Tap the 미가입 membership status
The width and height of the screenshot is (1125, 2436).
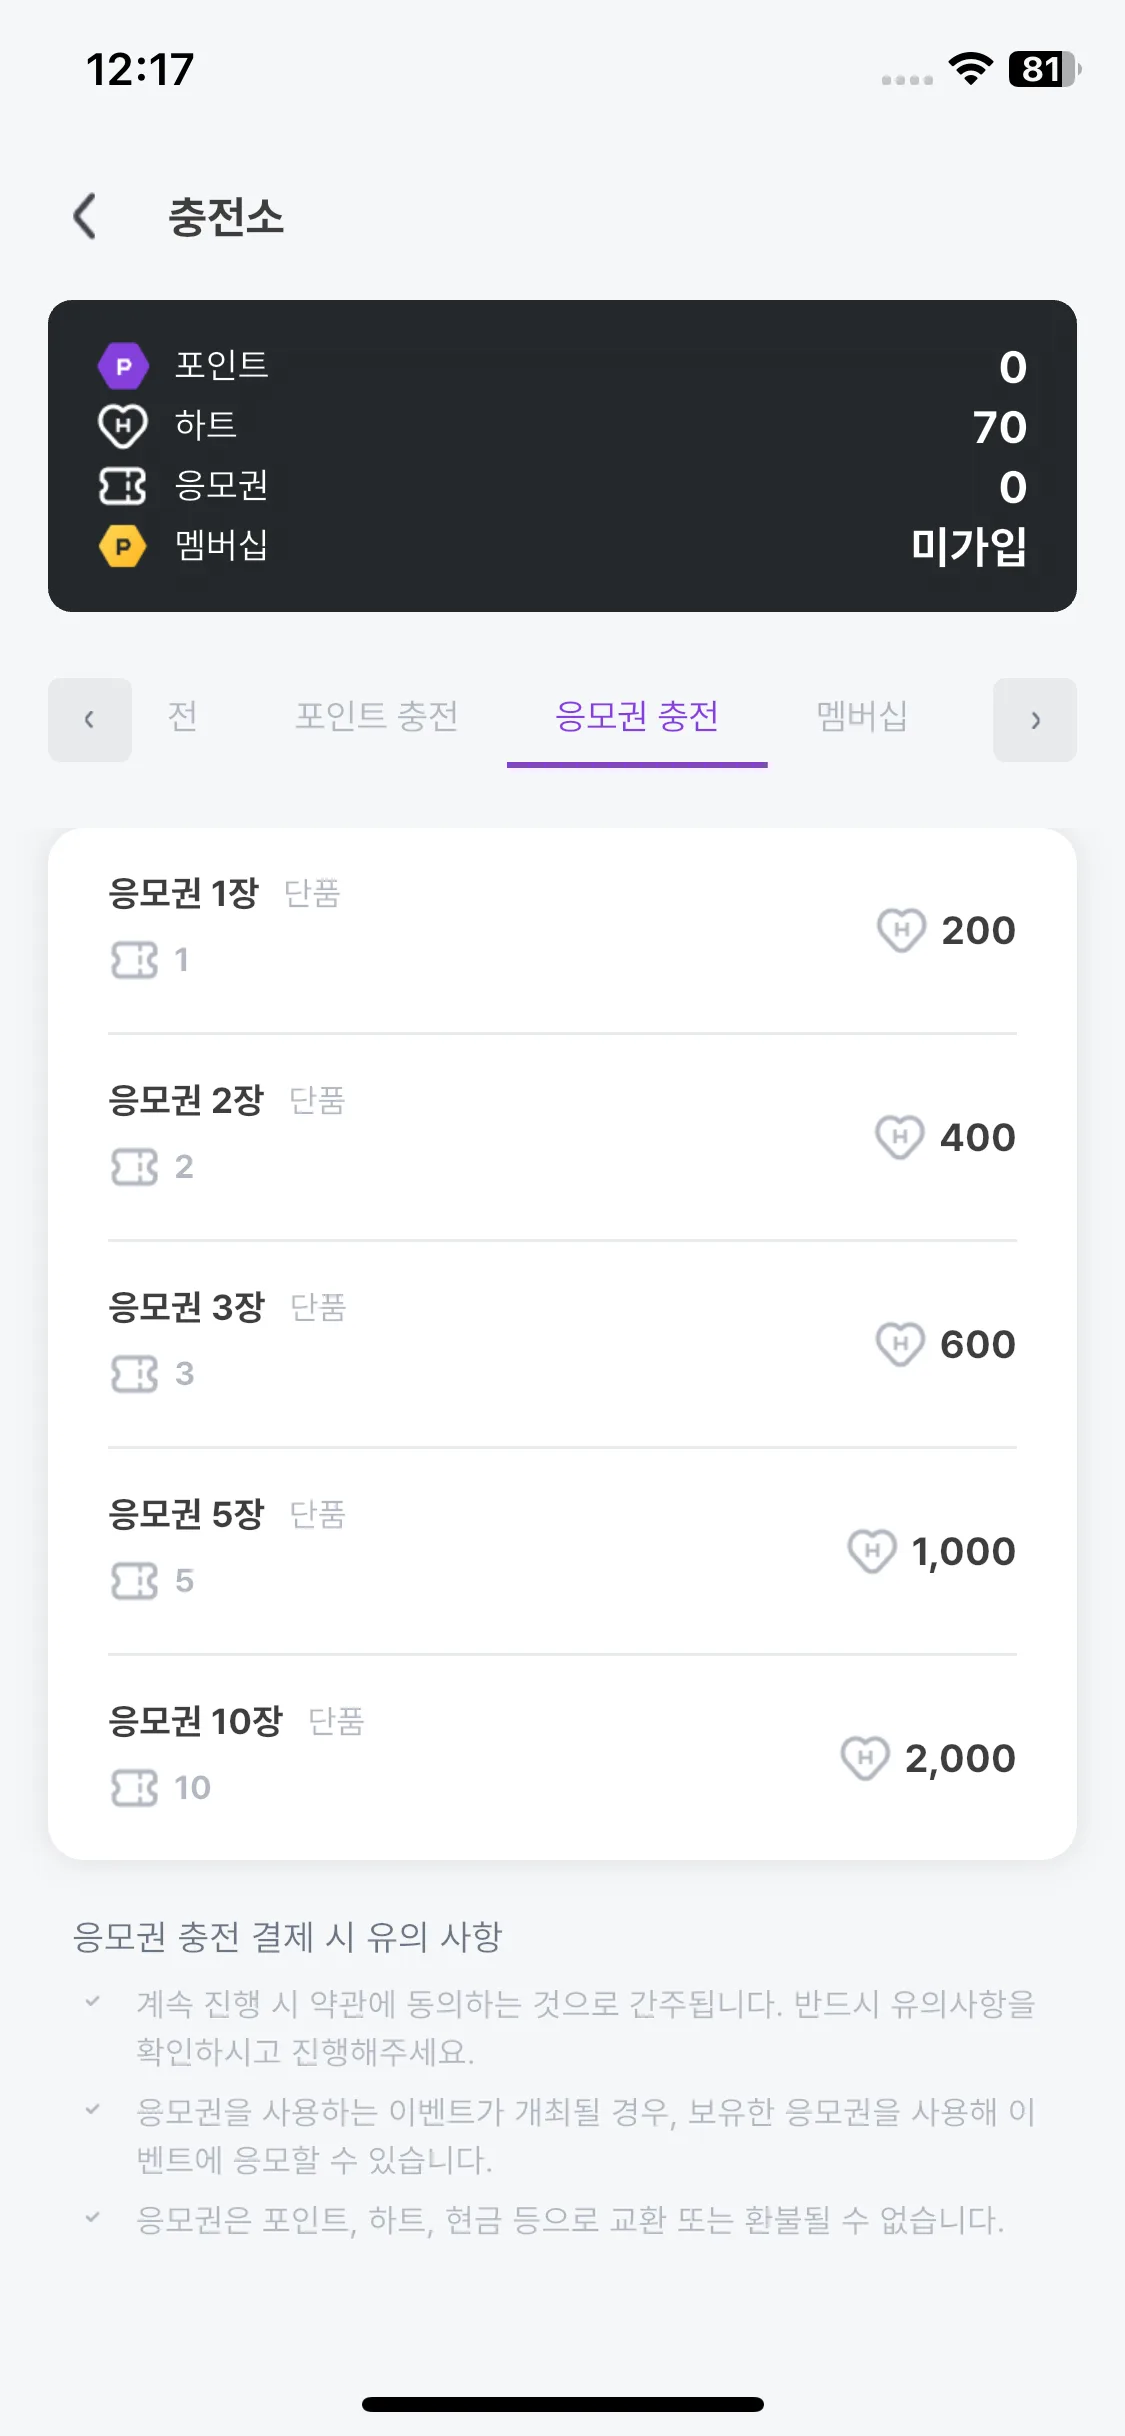click(969, 546)
